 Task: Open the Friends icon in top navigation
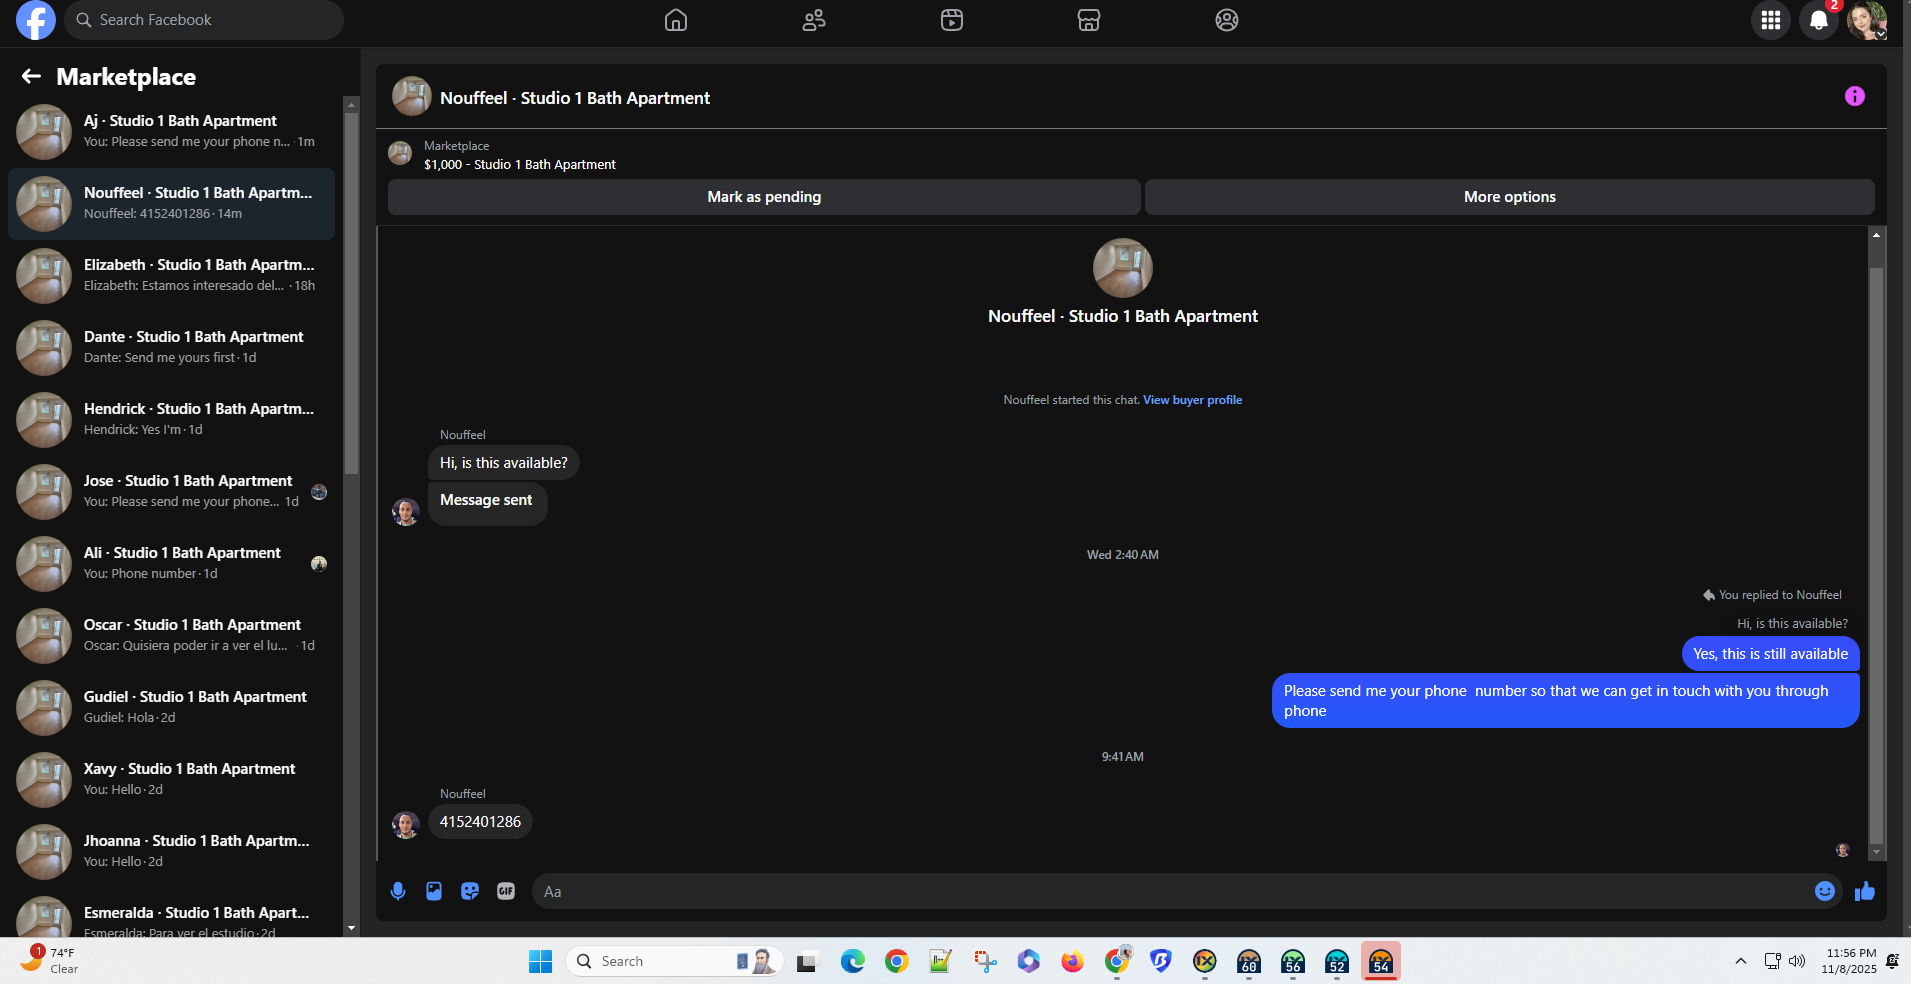point(814,20)
